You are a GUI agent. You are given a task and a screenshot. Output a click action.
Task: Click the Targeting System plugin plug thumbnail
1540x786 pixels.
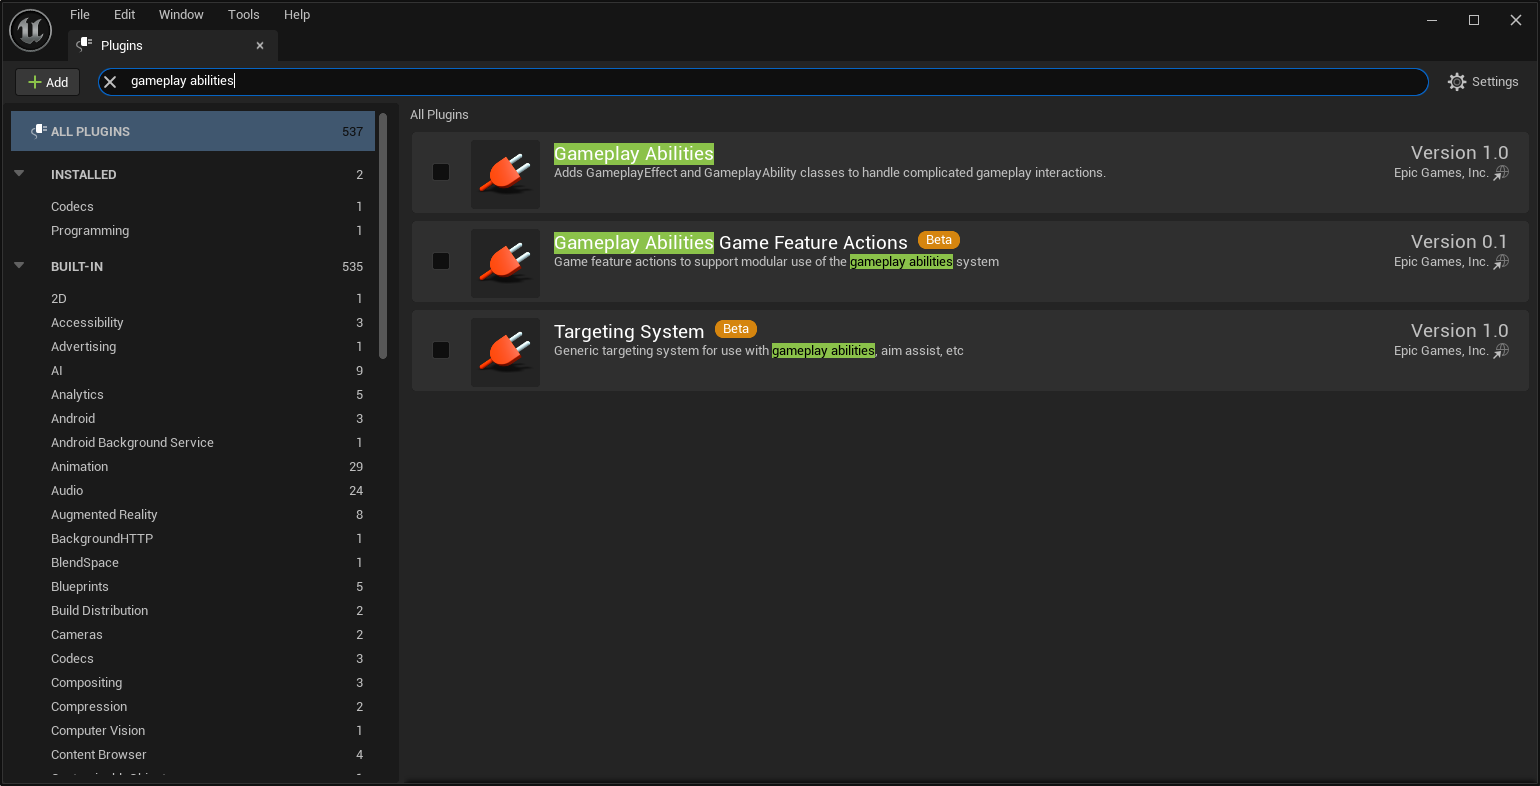pos(505,352)
